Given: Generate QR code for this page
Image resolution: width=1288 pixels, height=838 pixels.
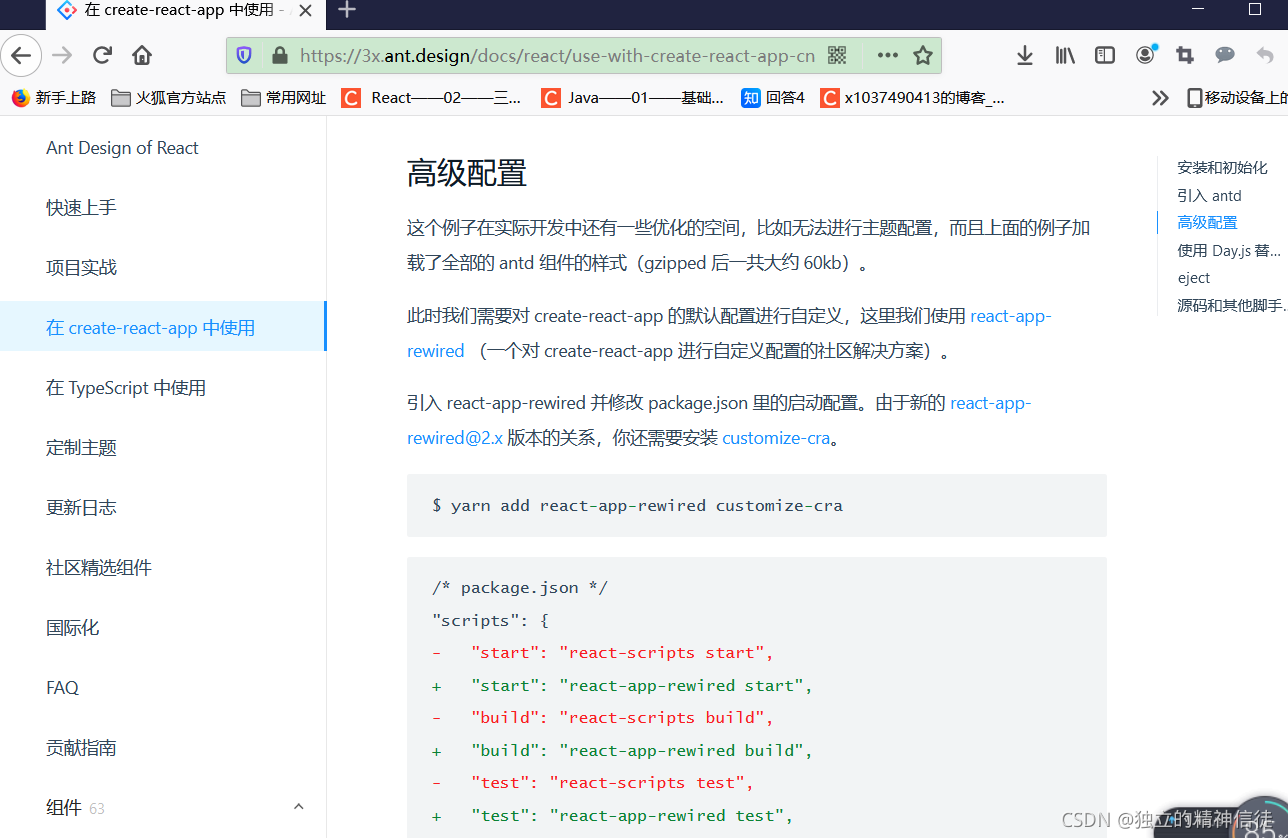Looking at the screenshot, I should (837, 55).
